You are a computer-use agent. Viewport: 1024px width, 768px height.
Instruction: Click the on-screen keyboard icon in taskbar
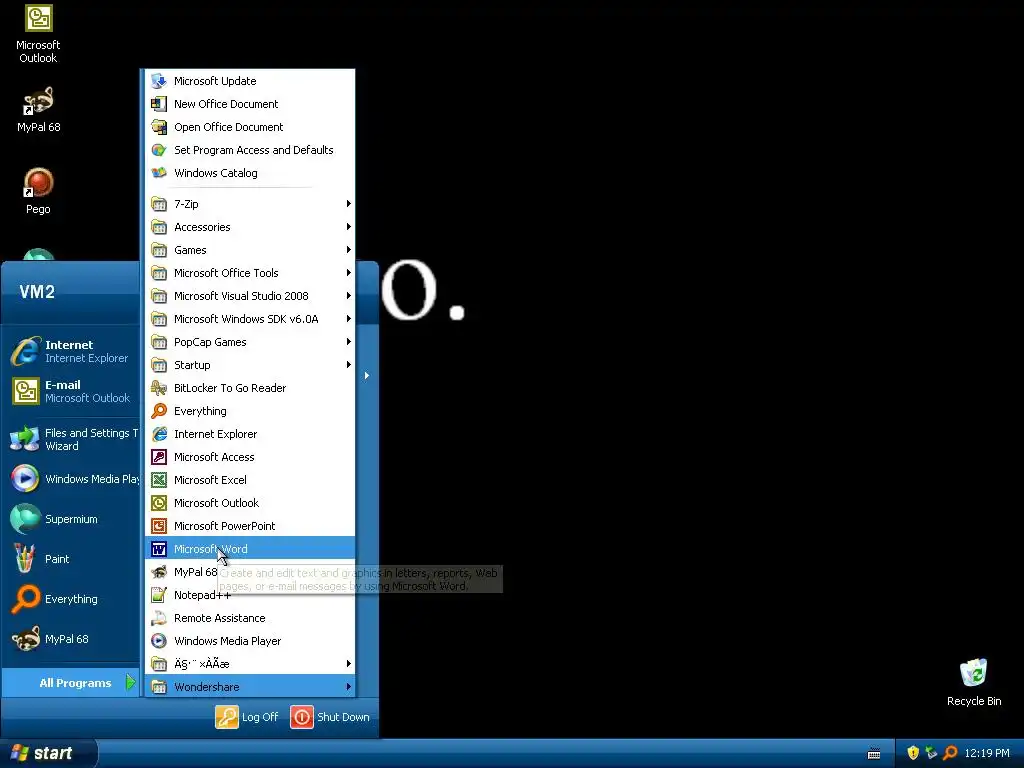[x=874, y=754]
